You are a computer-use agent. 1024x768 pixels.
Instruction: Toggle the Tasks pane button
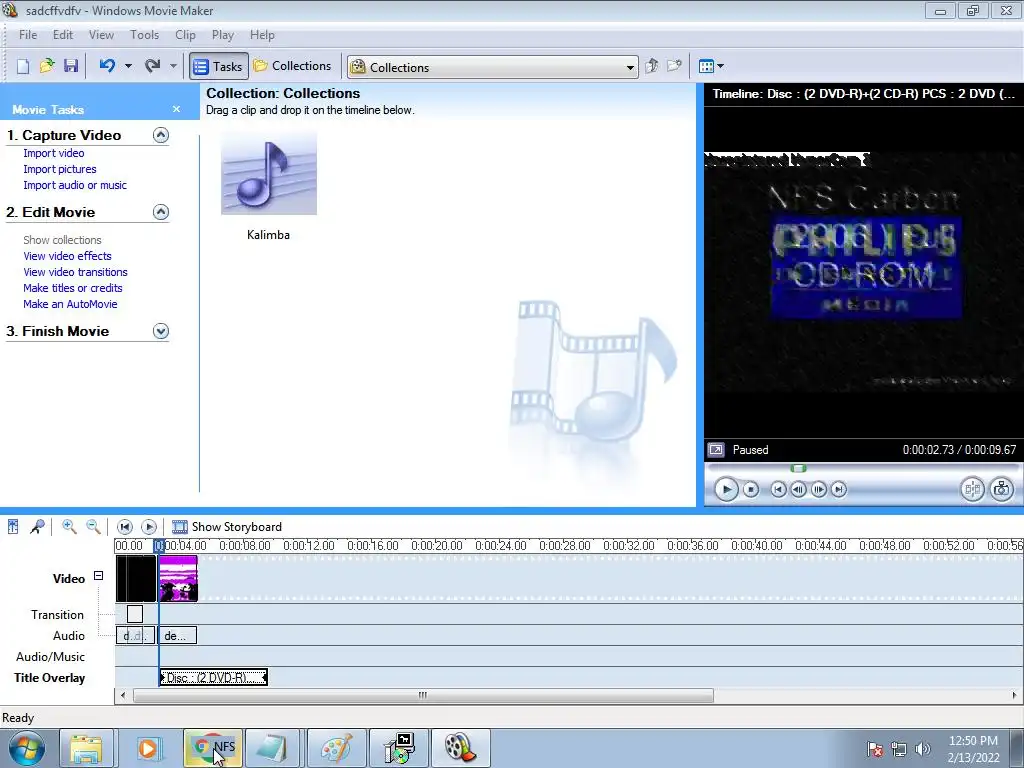(x=219, y=67)
